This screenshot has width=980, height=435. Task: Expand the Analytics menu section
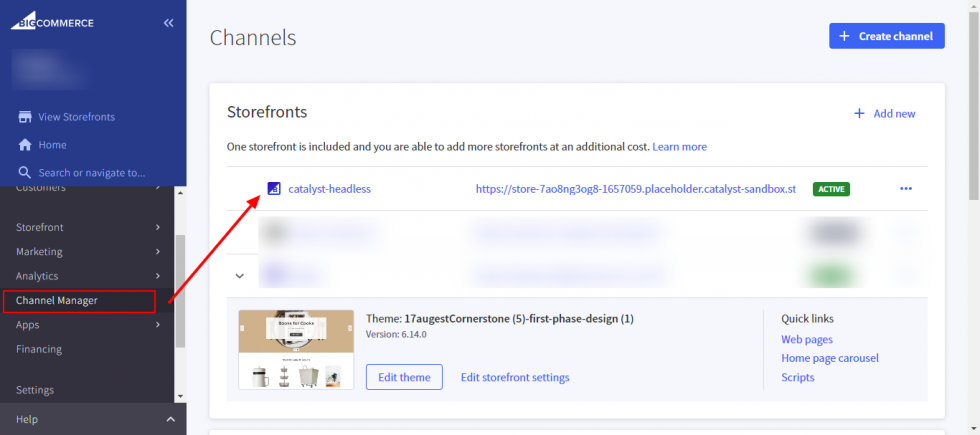[158, 276]
